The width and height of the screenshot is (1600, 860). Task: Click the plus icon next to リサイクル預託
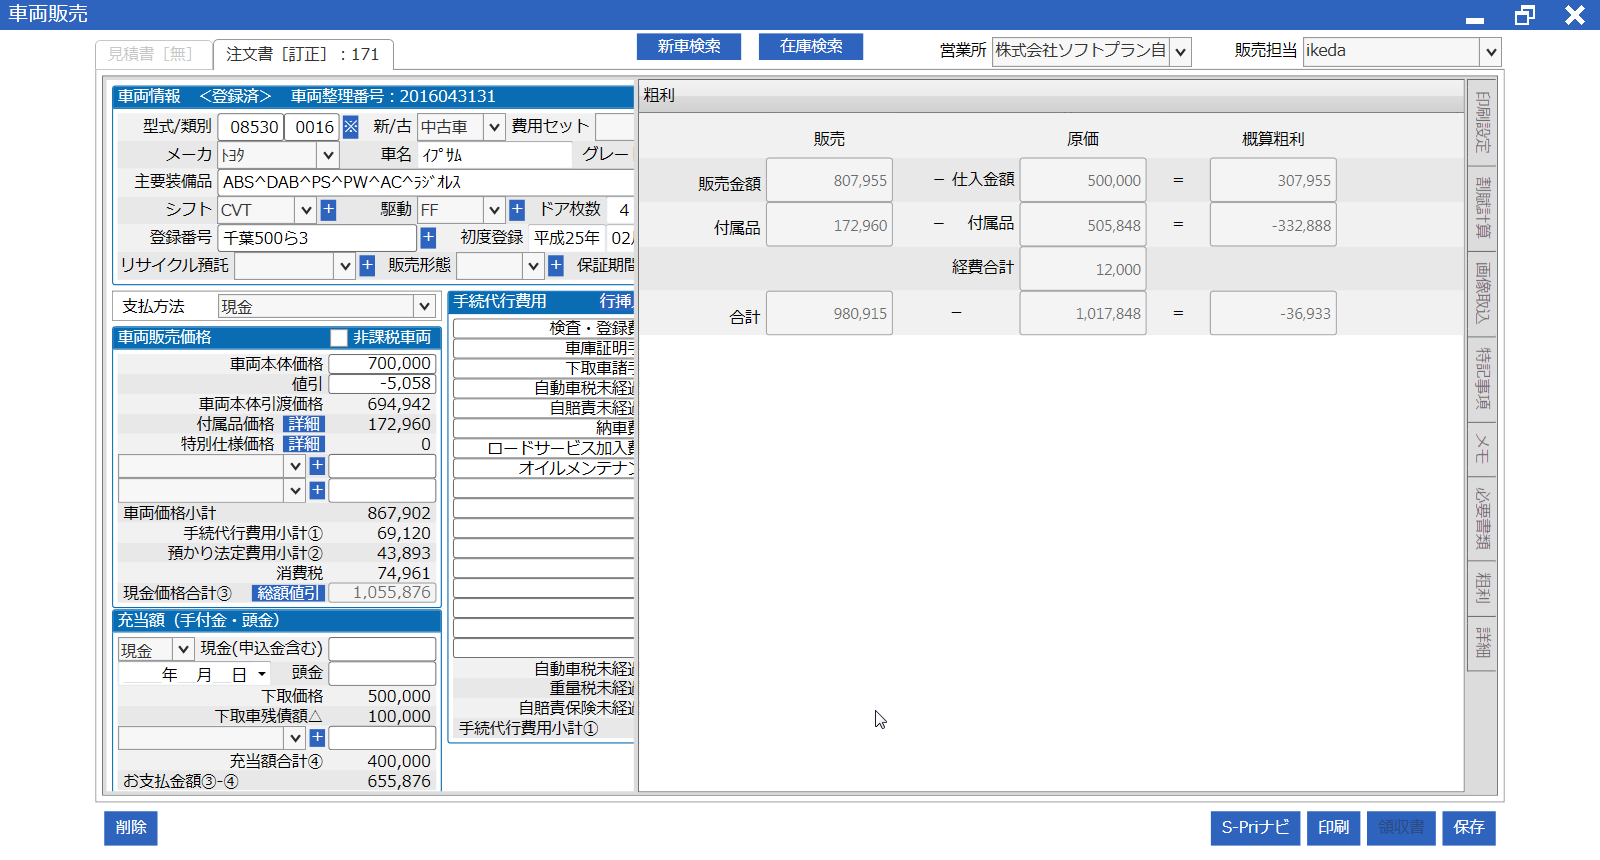point(367,266)
